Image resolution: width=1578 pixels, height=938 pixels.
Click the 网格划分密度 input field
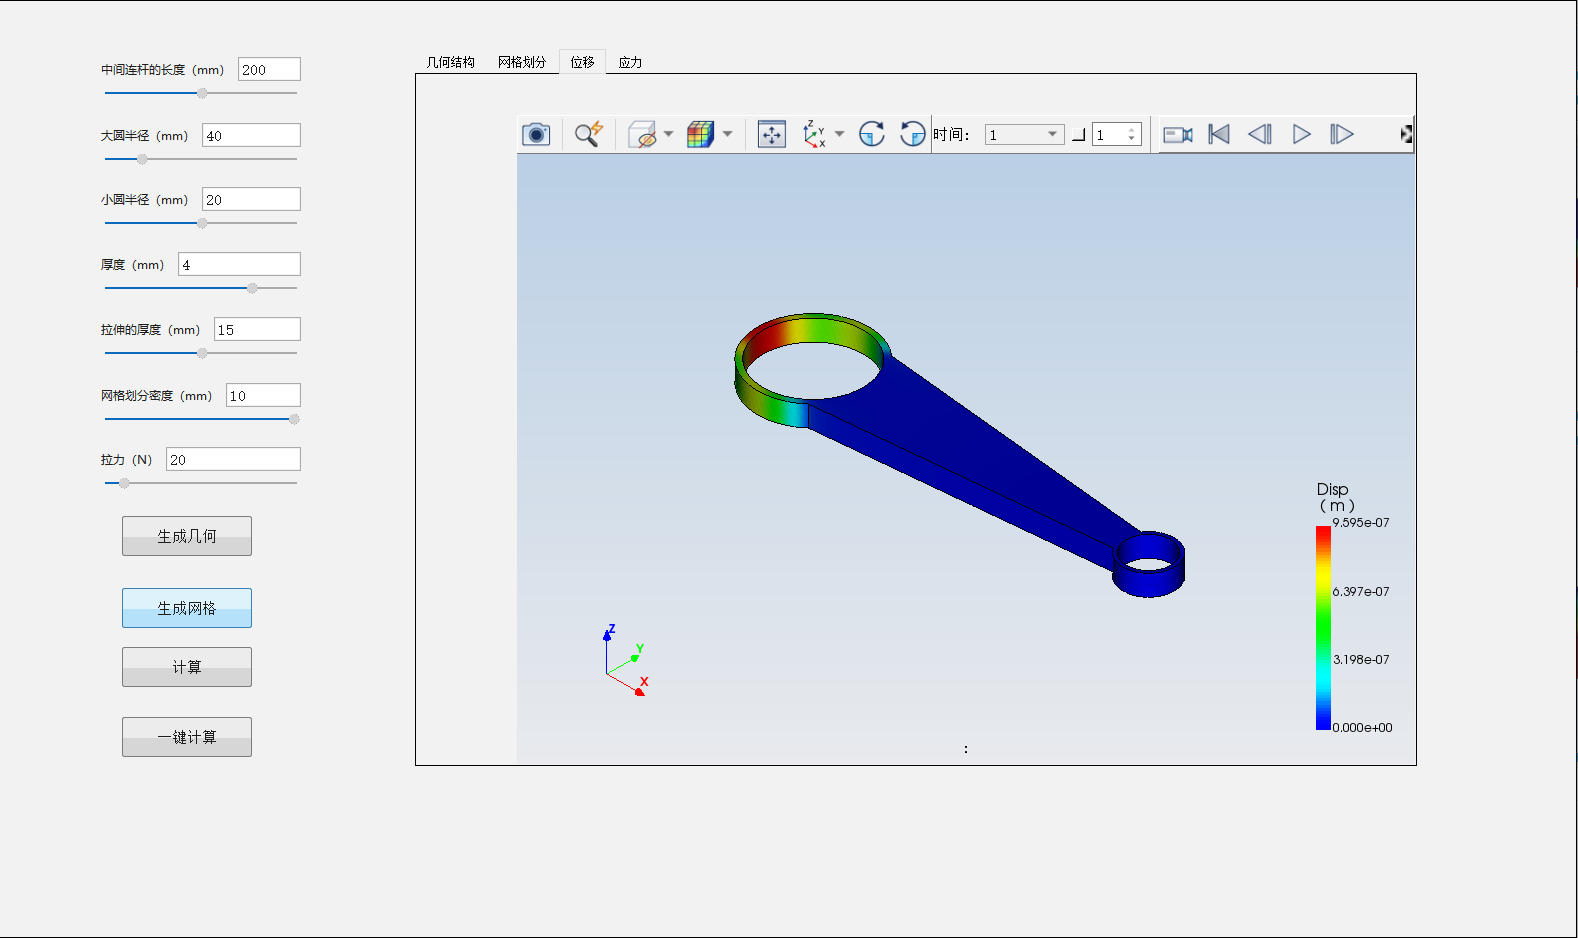(x=263, y=395)
